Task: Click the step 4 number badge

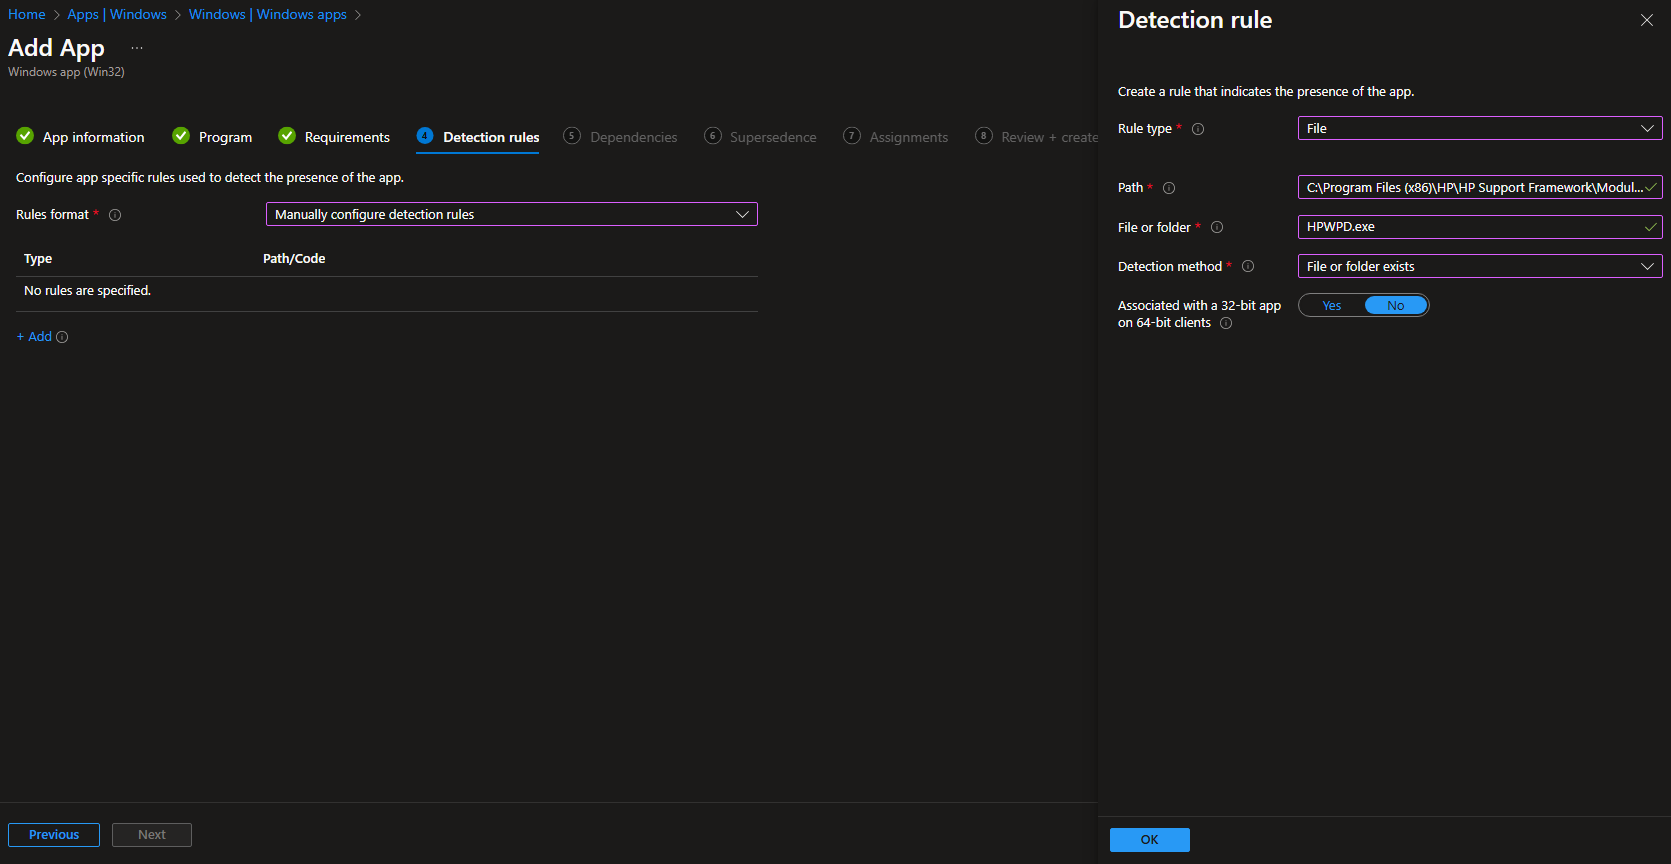Action: tap(425, 136)
